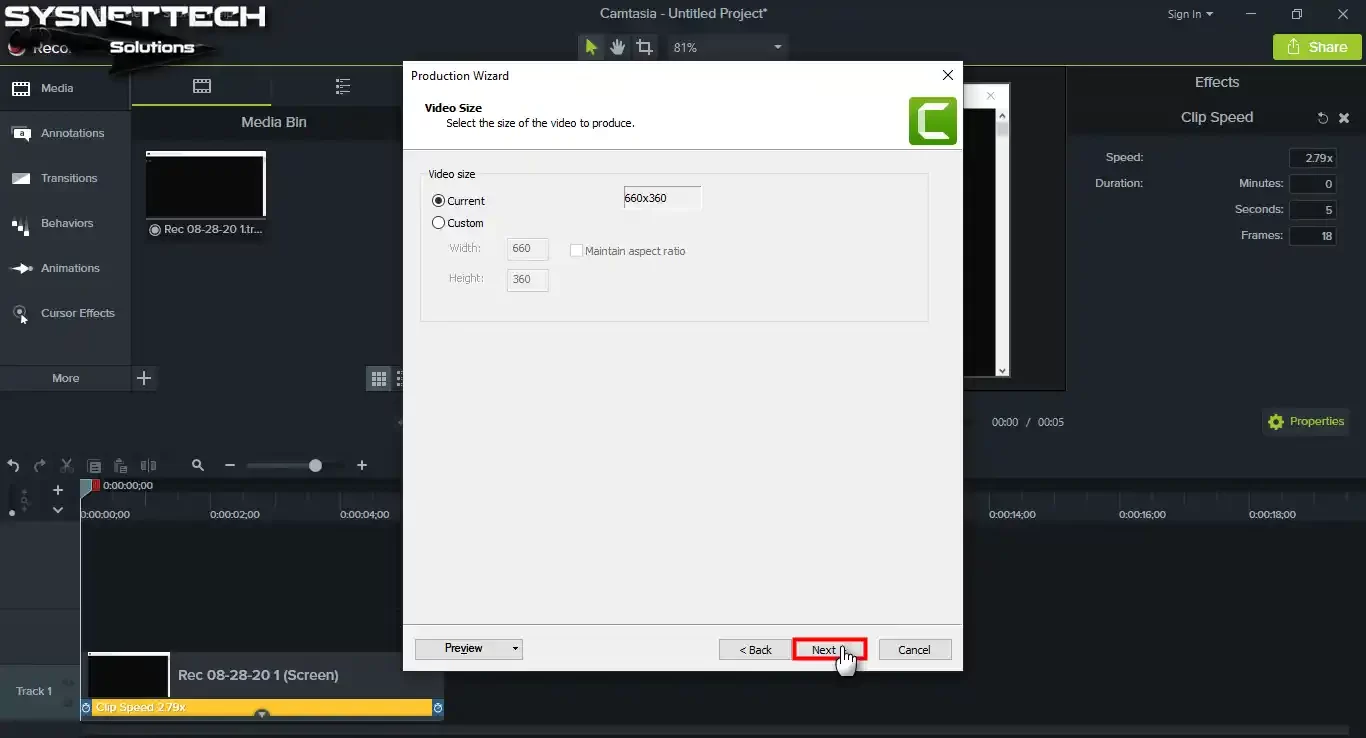
Task: Select the Crop tool in canvas toolbar
Action: coord(644,47)
